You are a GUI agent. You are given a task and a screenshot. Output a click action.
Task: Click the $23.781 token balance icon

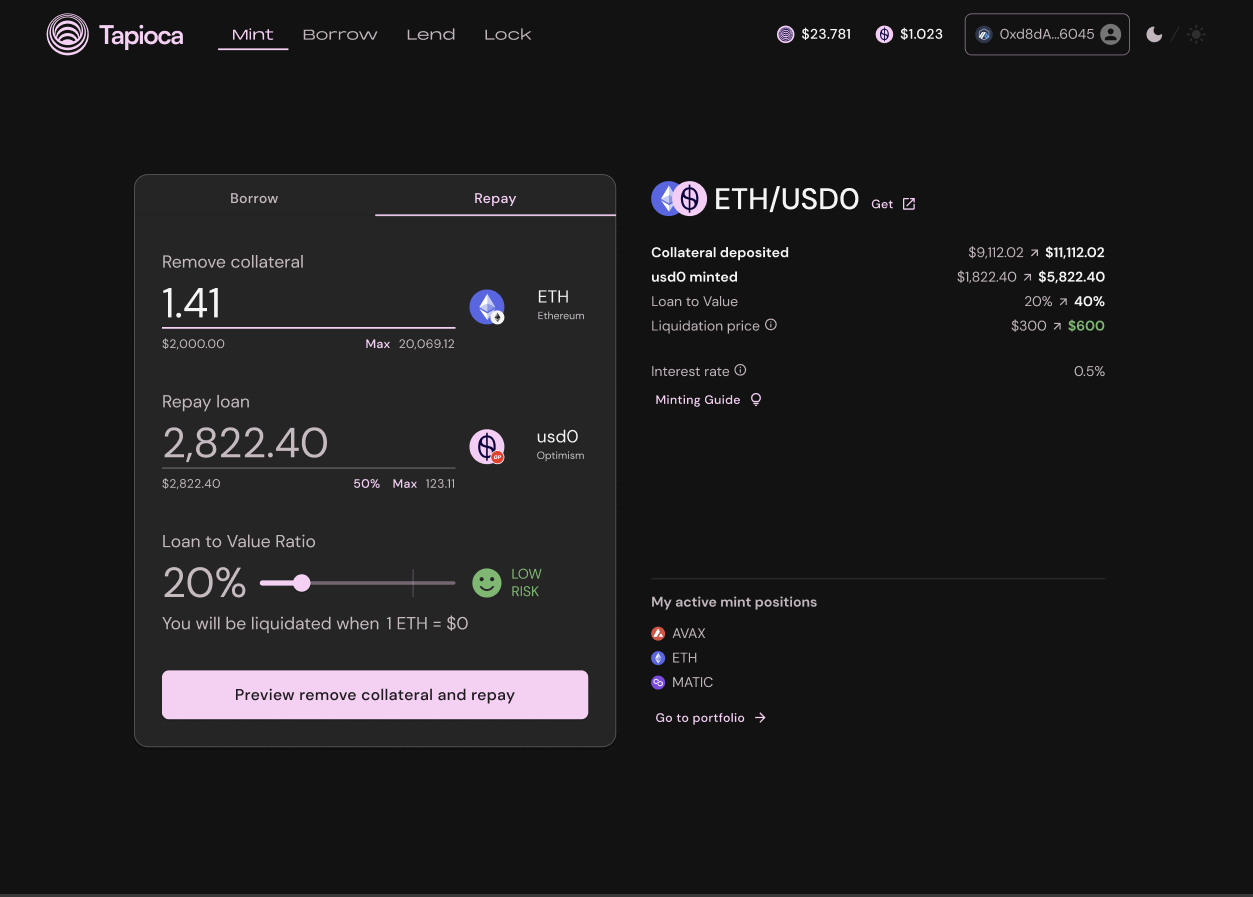click(786, 34)
